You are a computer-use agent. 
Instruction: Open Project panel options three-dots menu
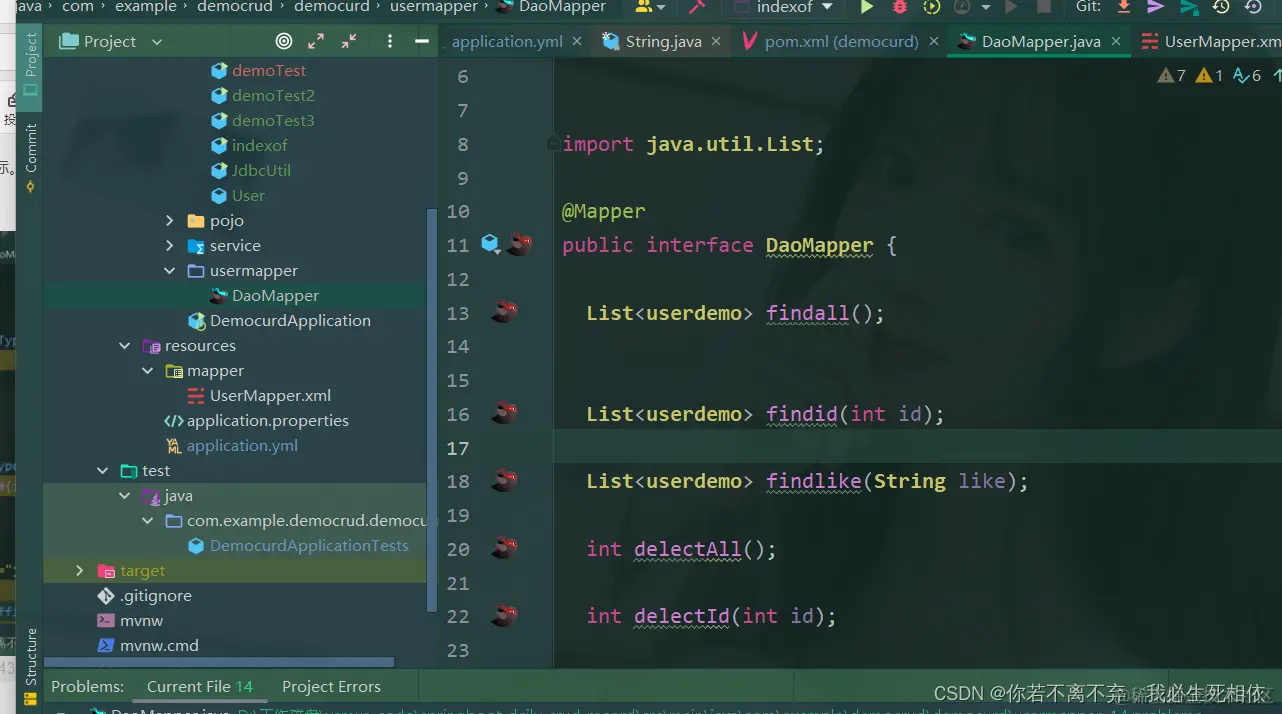[x=390, y=41]
